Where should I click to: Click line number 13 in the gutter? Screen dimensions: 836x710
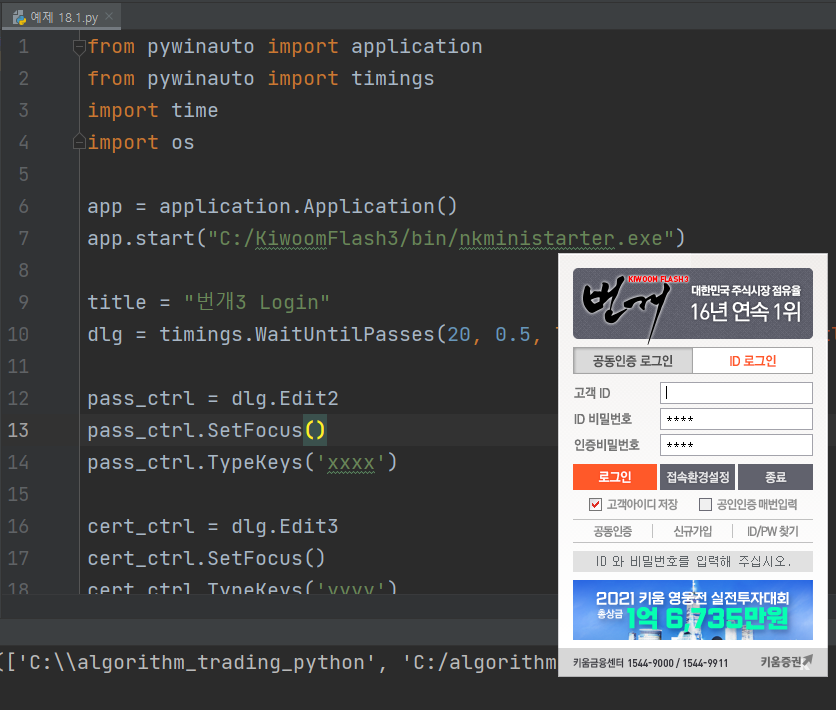coord(18,430)
